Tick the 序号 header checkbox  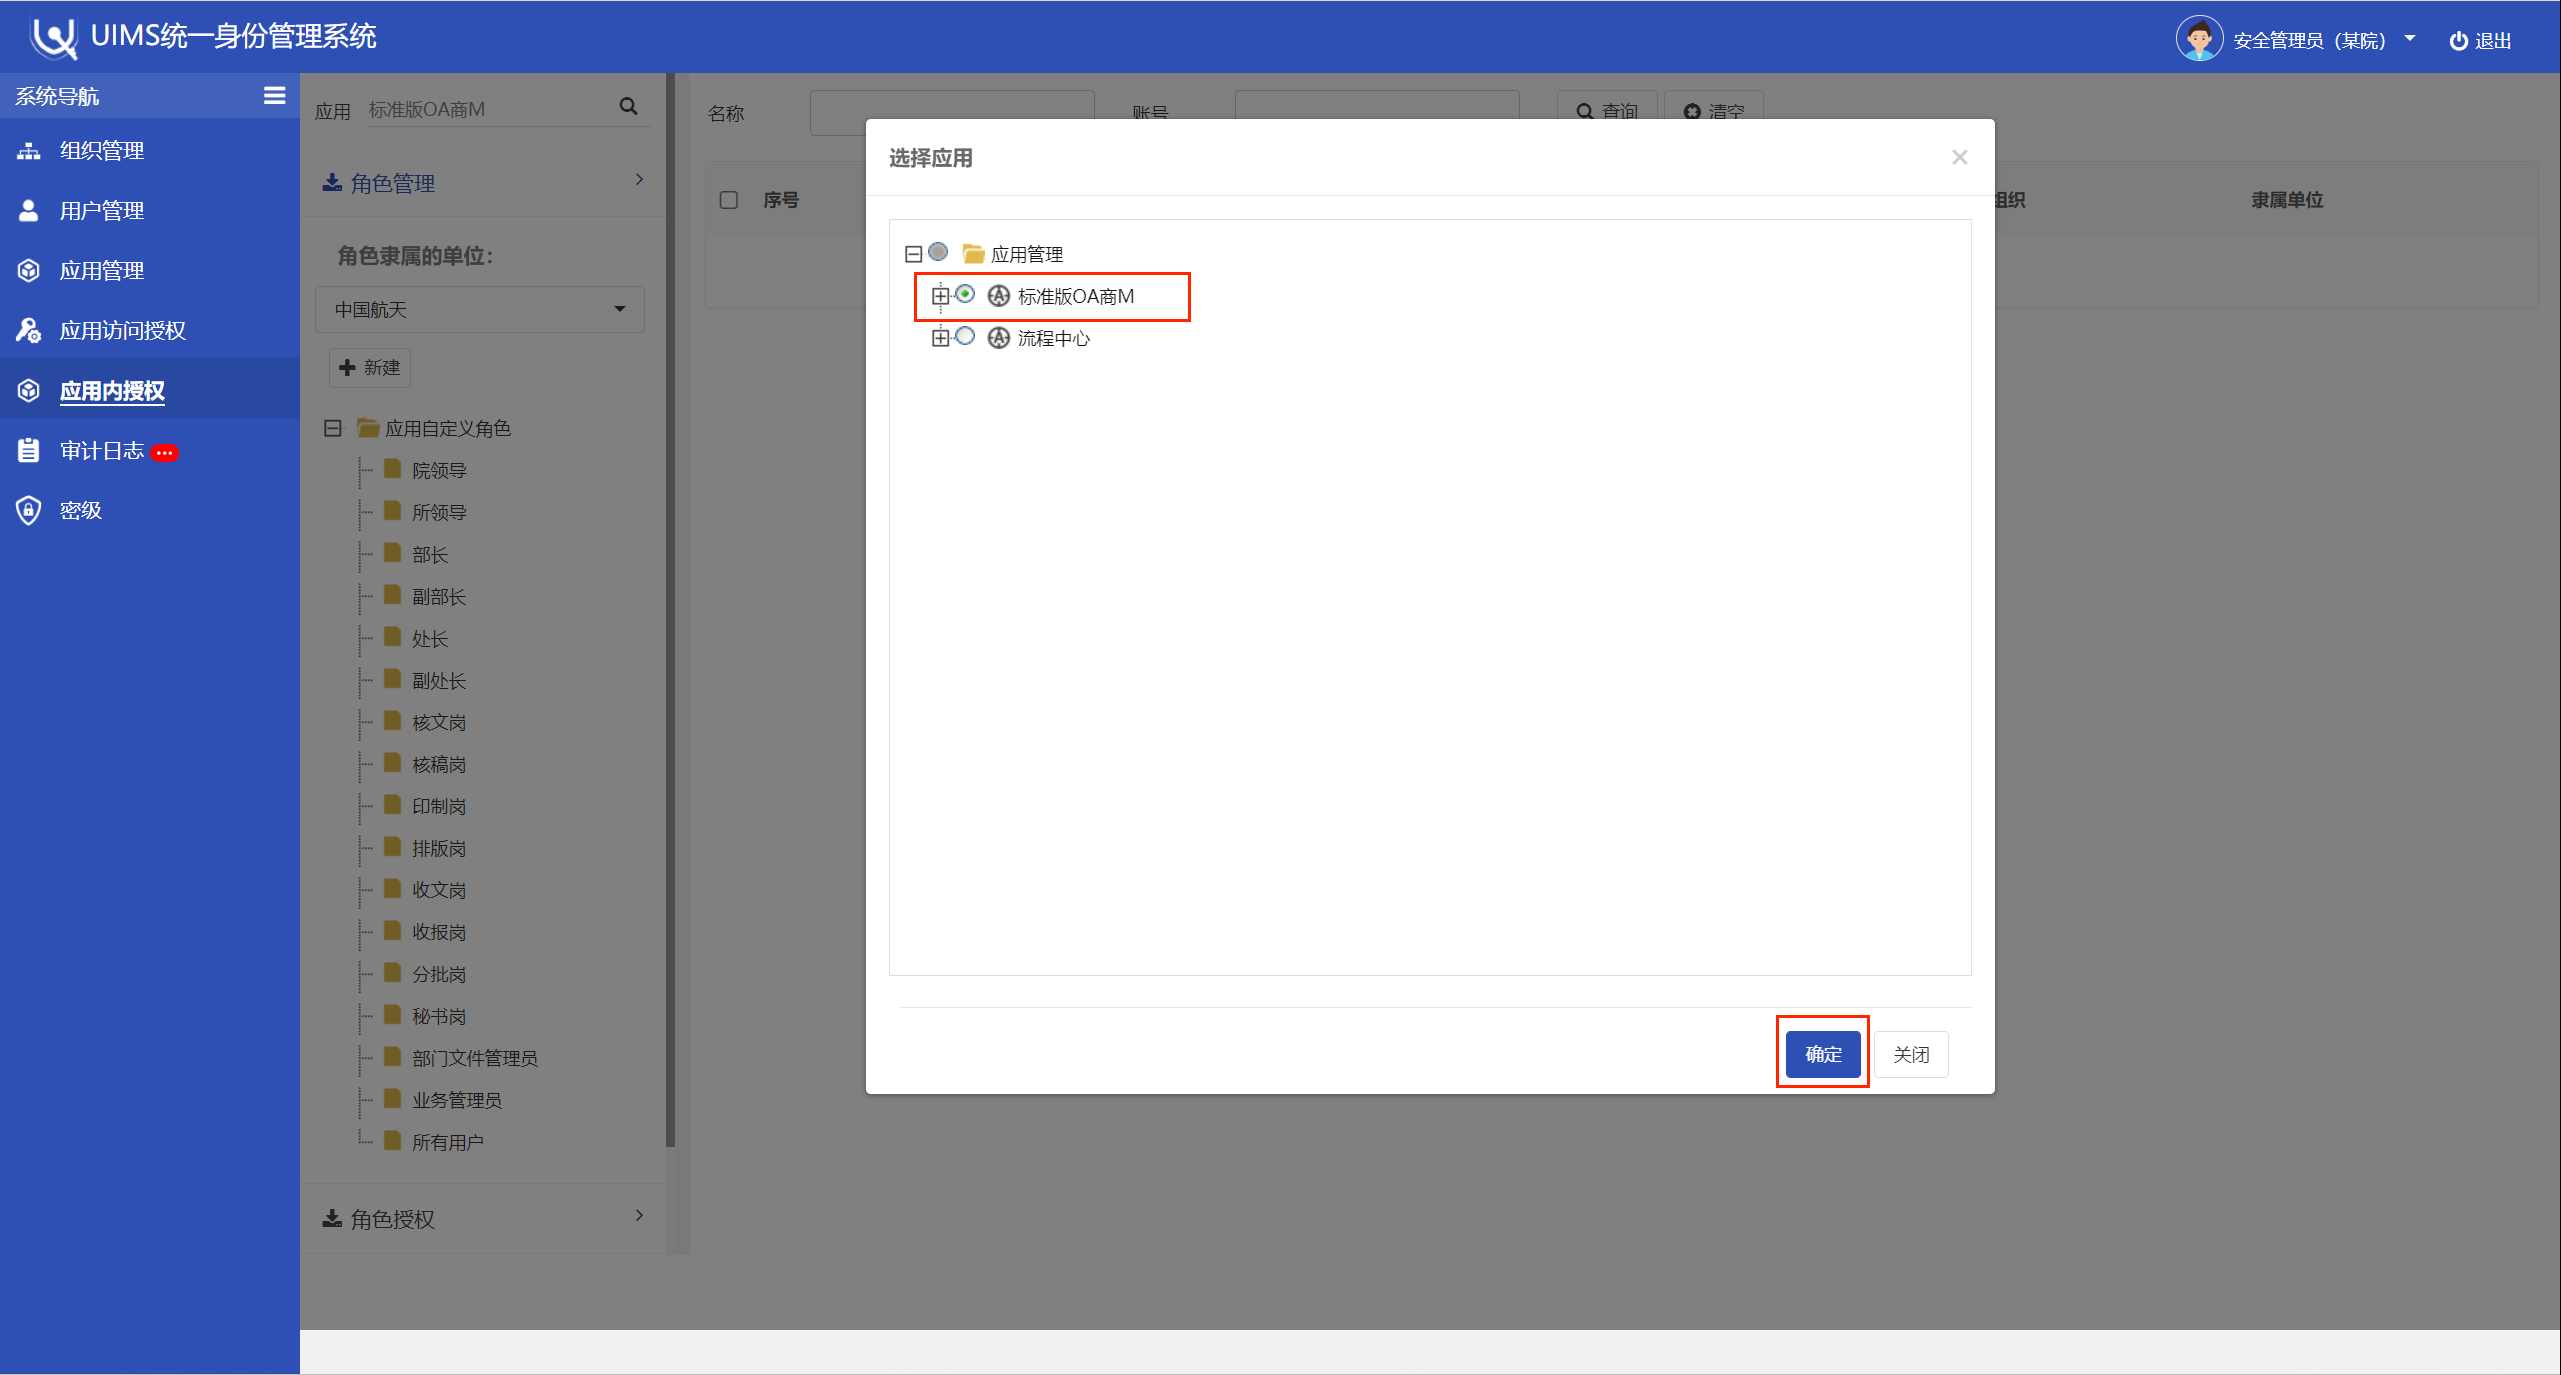729,200
